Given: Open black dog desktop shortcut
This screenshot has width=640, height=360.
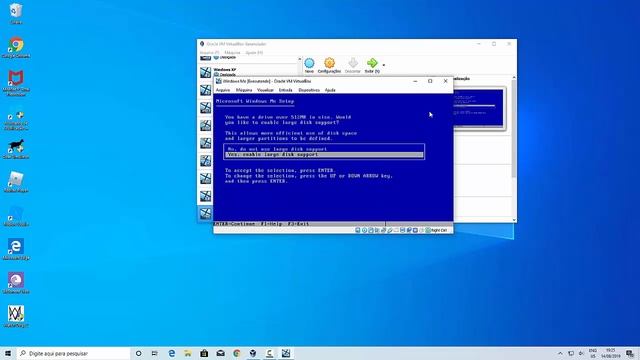Looking at the screenshot, I should tap(16, 149).
